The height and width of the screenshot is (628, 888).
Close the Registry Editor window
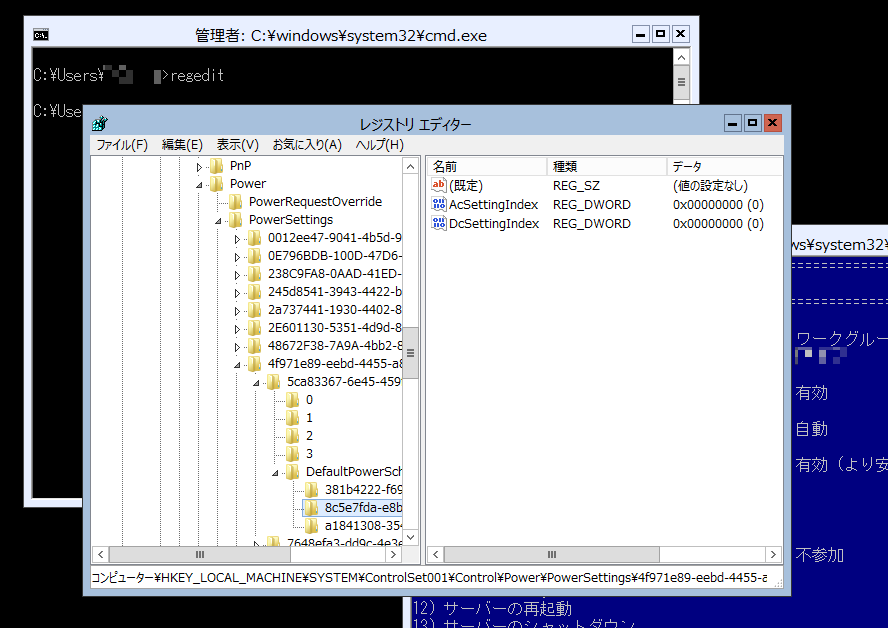772,123
